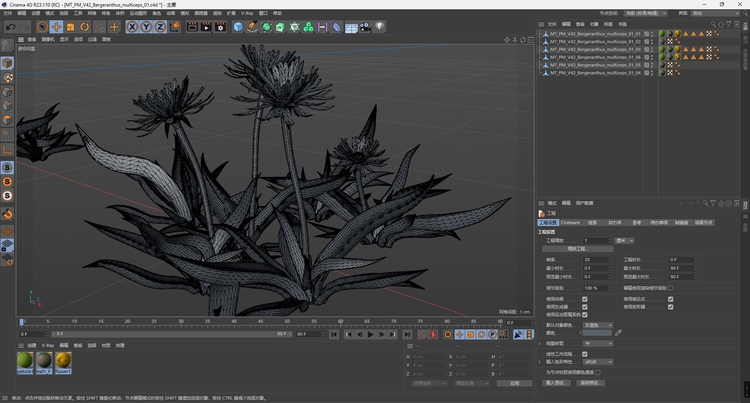
Task: Click the project color swatch
Action: (x=597, y=333)
